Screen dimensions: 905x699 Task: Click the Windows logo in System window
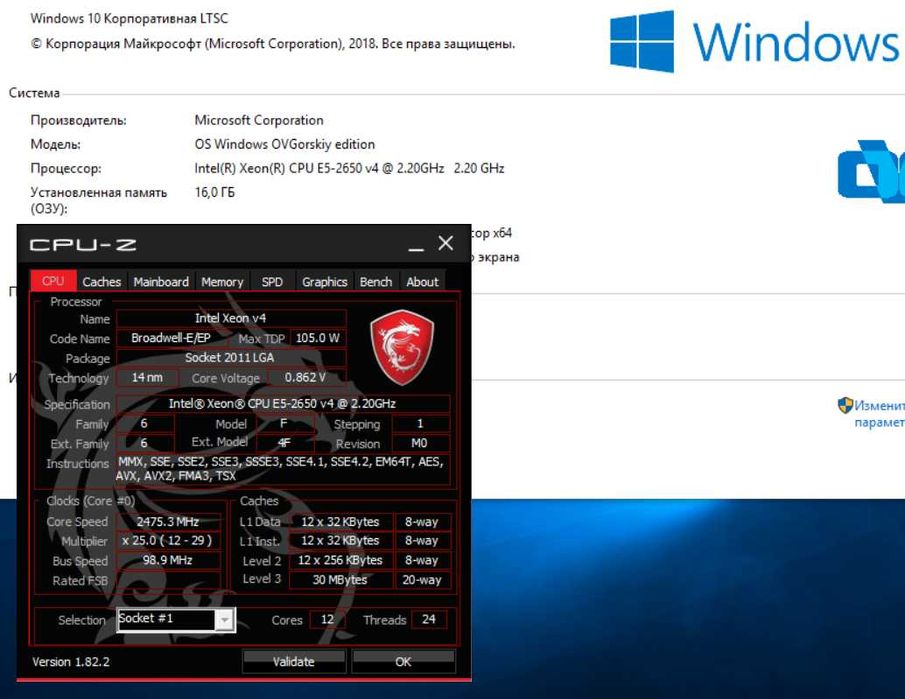tap(642, 42)
